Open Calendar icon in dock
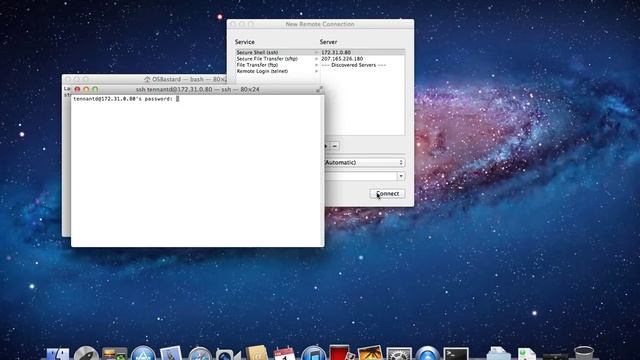This screenshot has width=640, height=360. click(284, 353)
